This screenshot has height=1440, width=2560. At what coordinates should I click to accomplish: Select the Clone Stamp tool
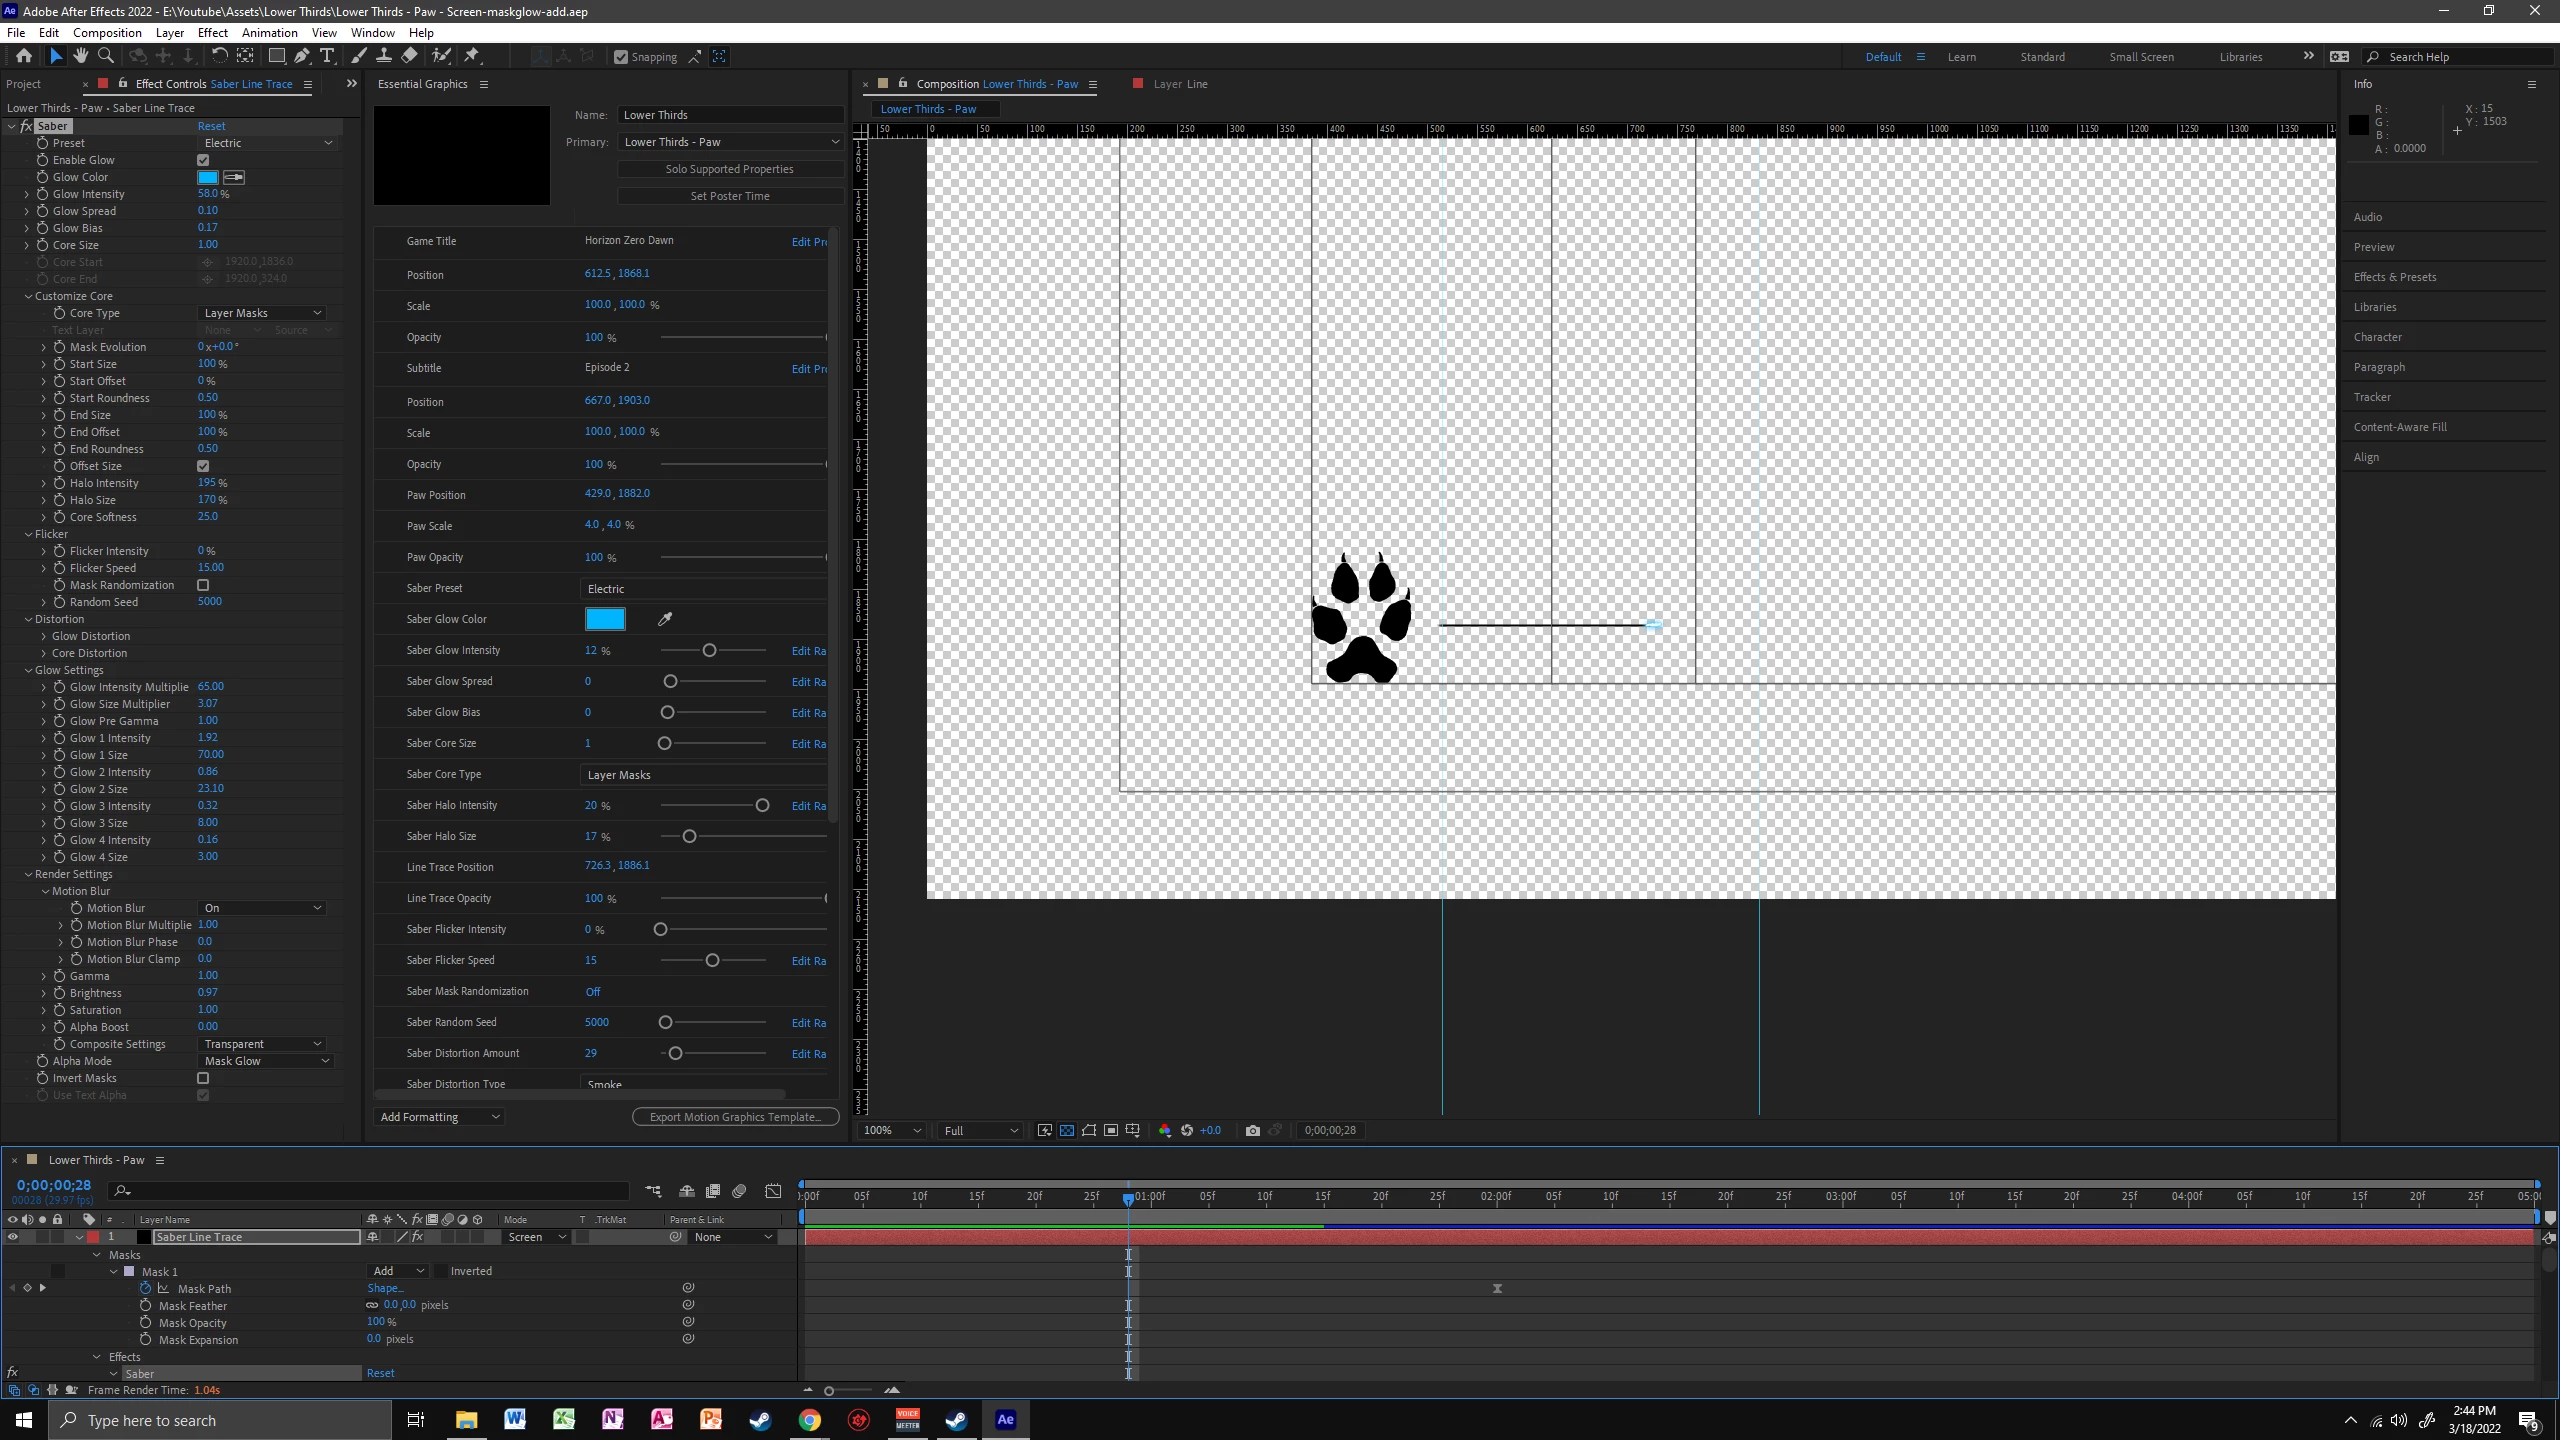click(x=384, y=56)
